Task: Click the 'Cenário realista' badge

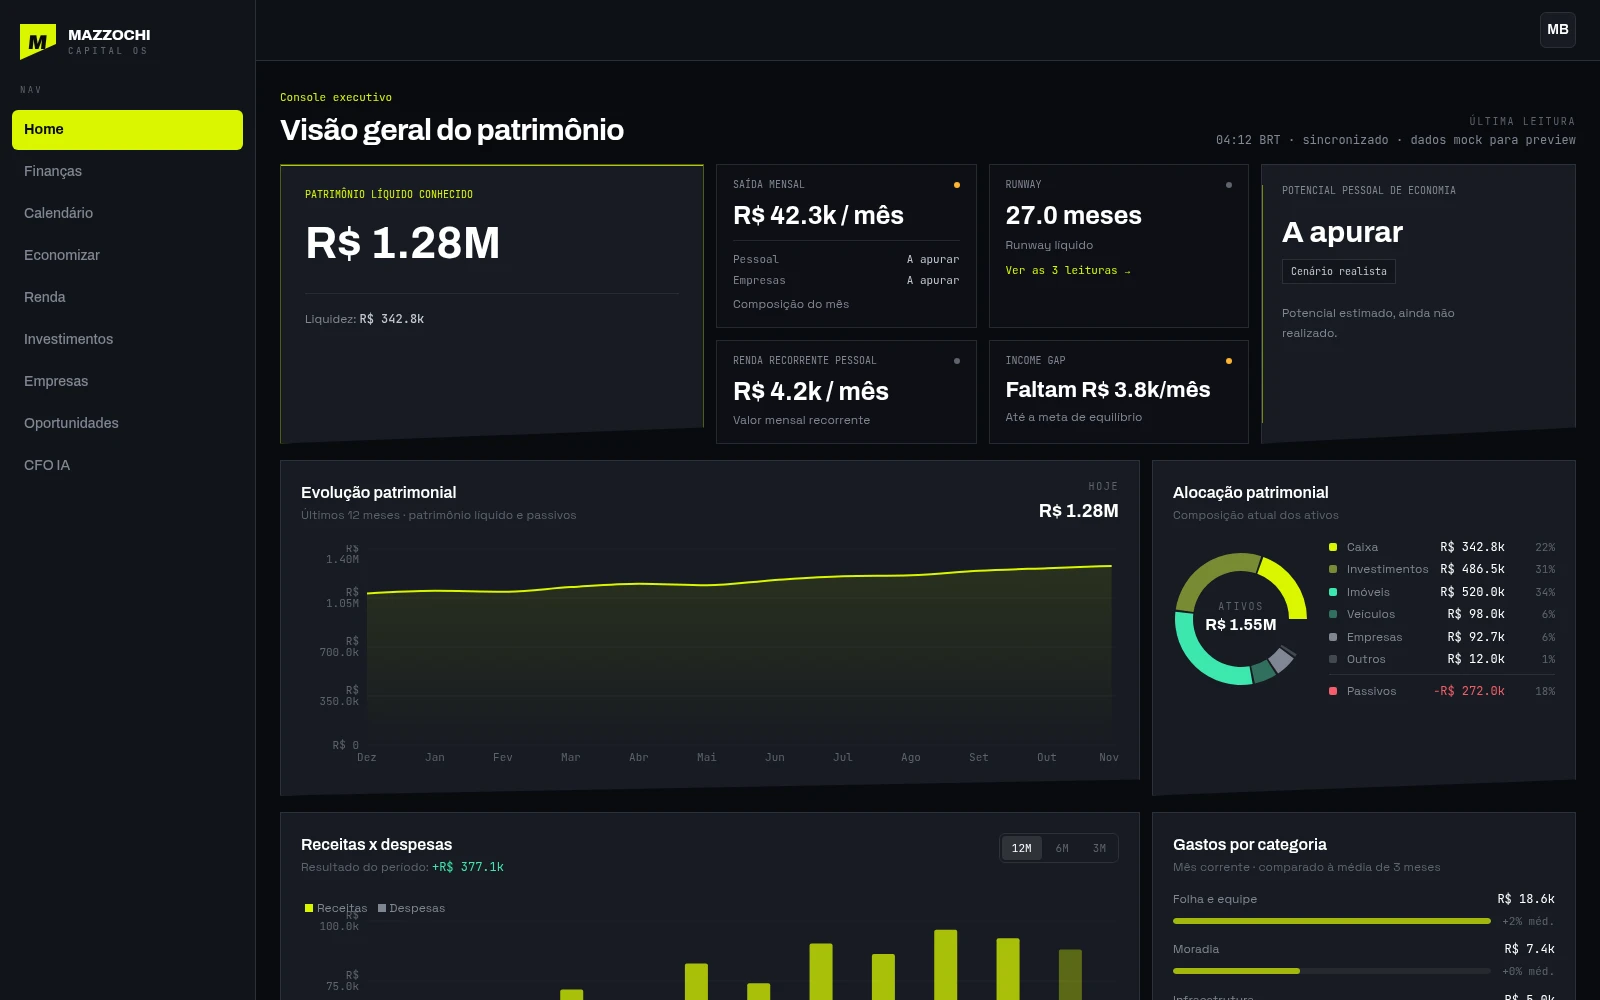Action: 1339,272
